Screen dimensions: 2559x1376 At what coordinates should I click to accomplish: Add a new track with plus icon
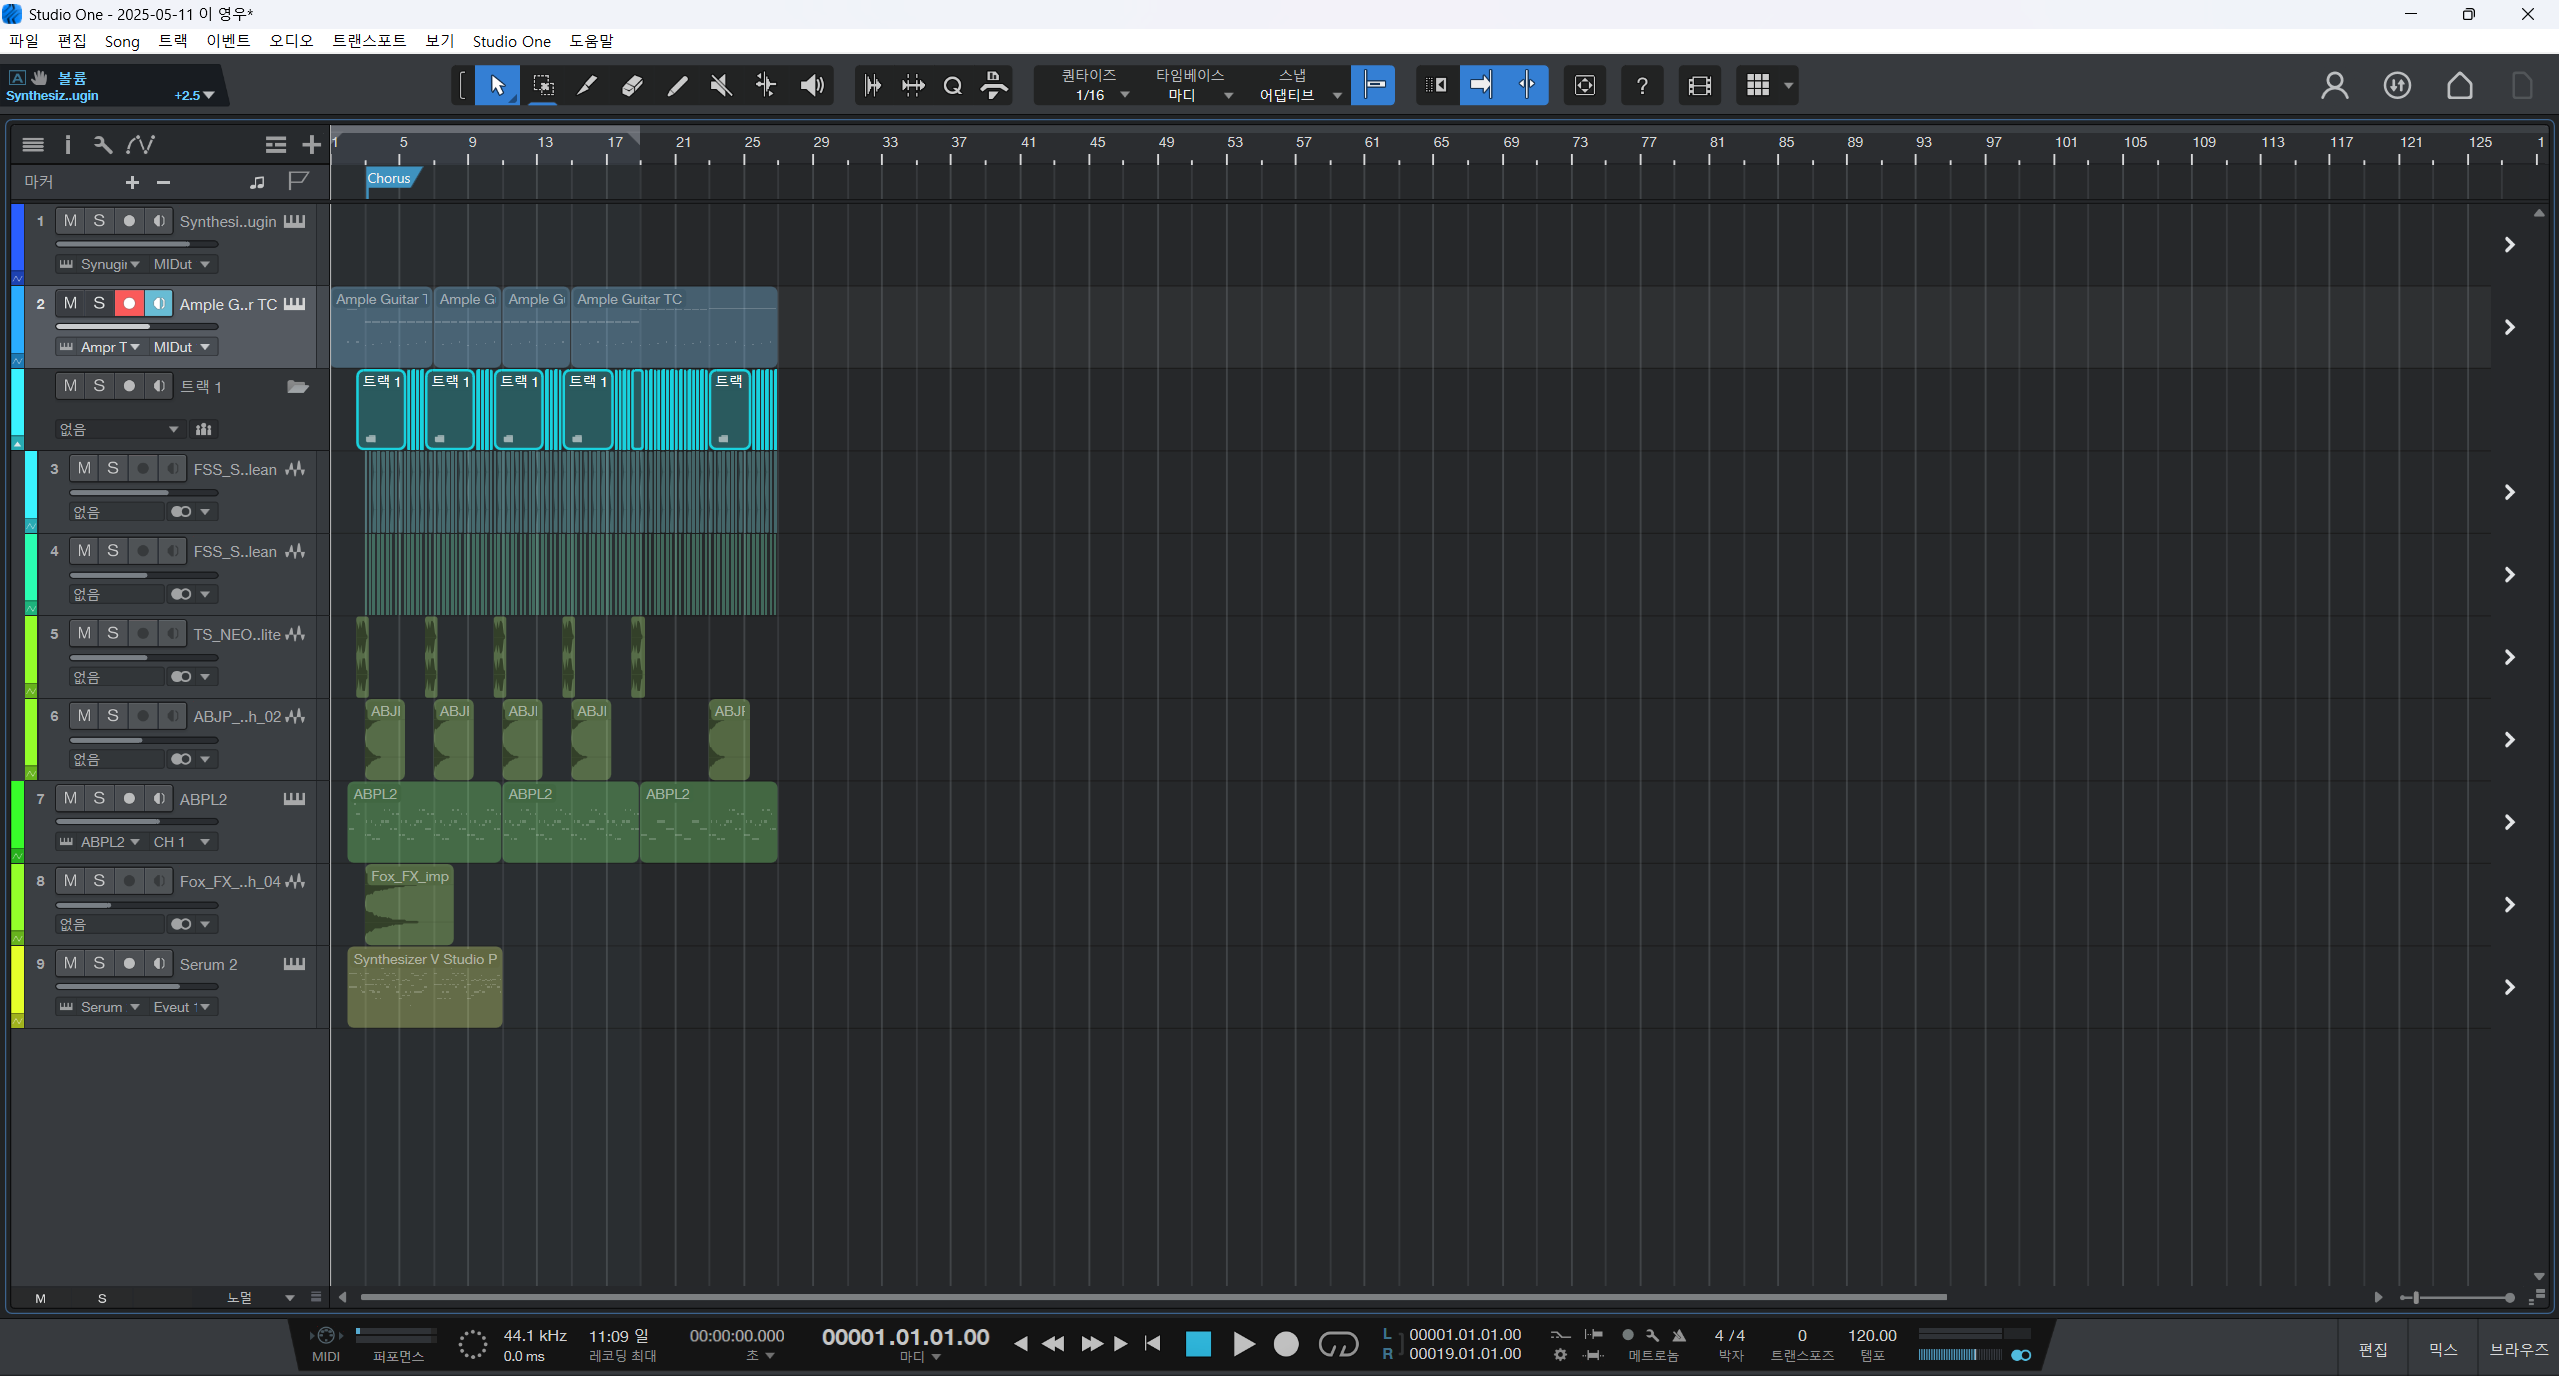[311, 145]
